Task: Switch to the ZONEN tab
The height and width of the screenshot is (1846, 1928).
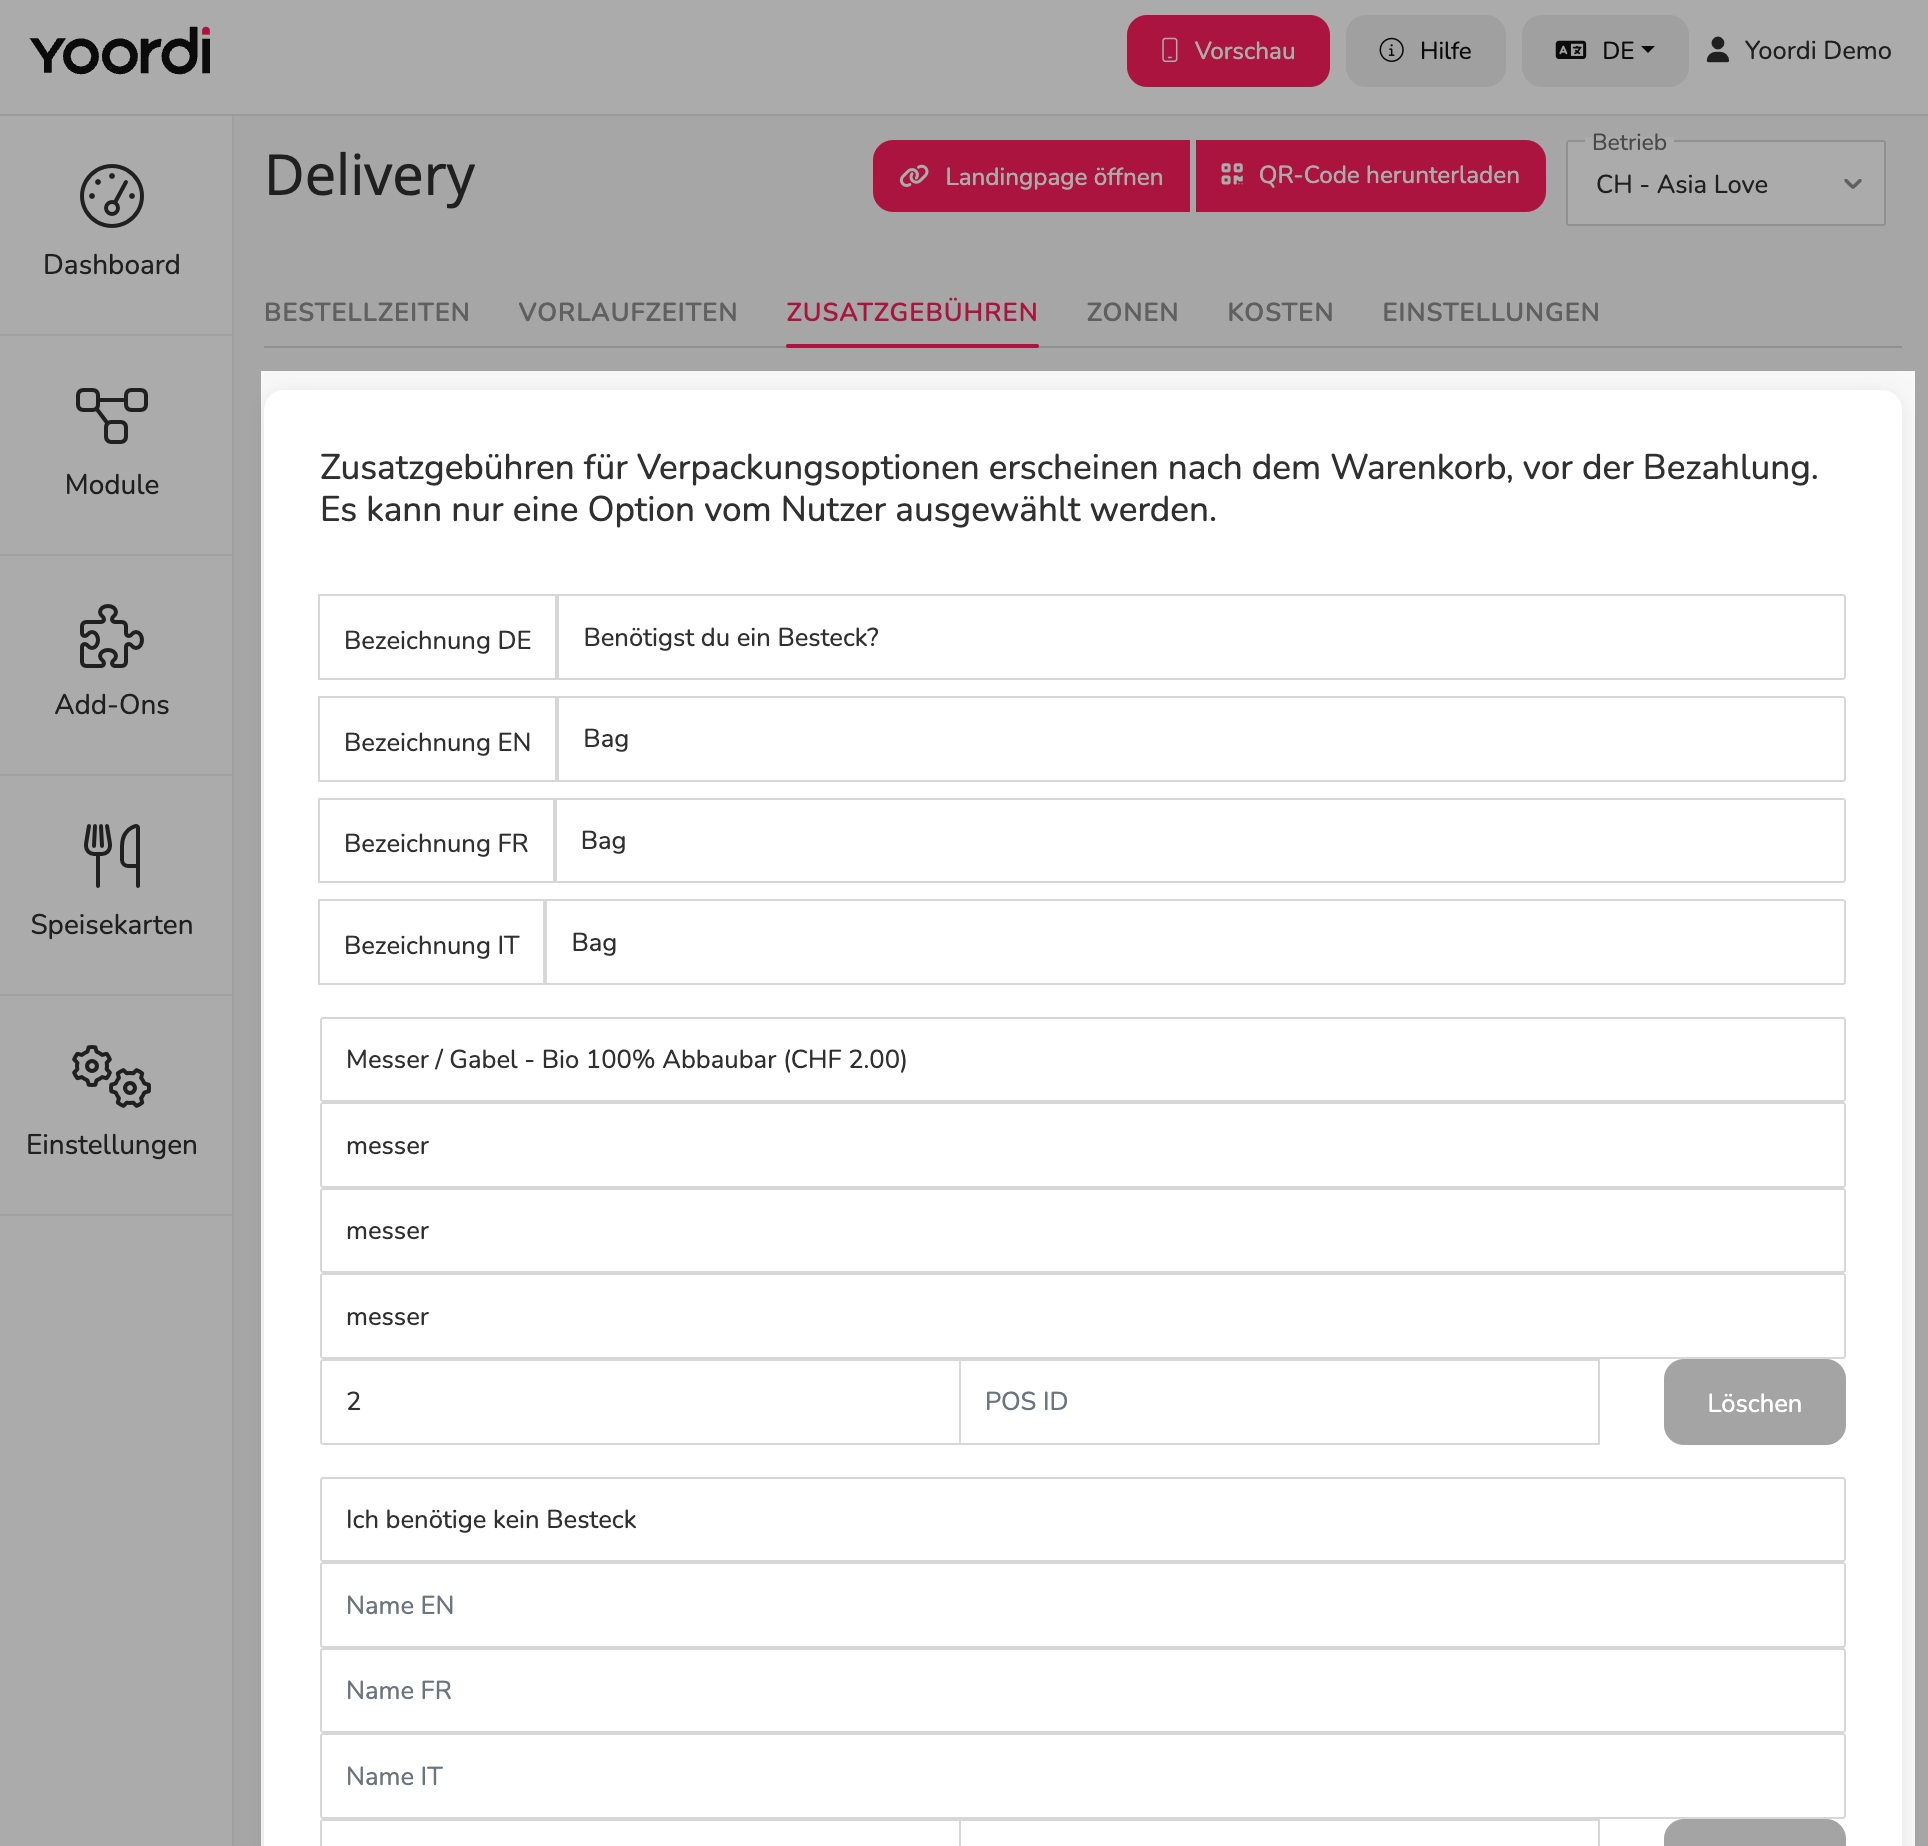Action: [x=1132, y=312]
